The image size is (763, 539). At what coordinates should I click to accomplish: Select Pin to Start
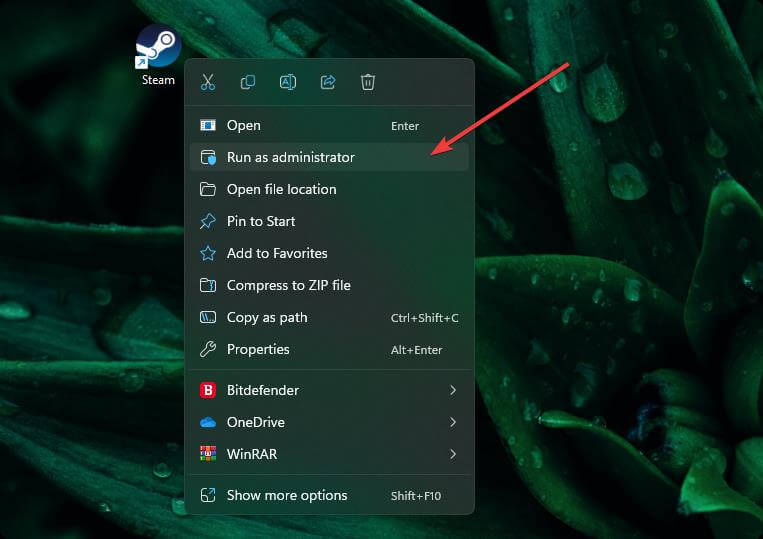click(329, 221)
